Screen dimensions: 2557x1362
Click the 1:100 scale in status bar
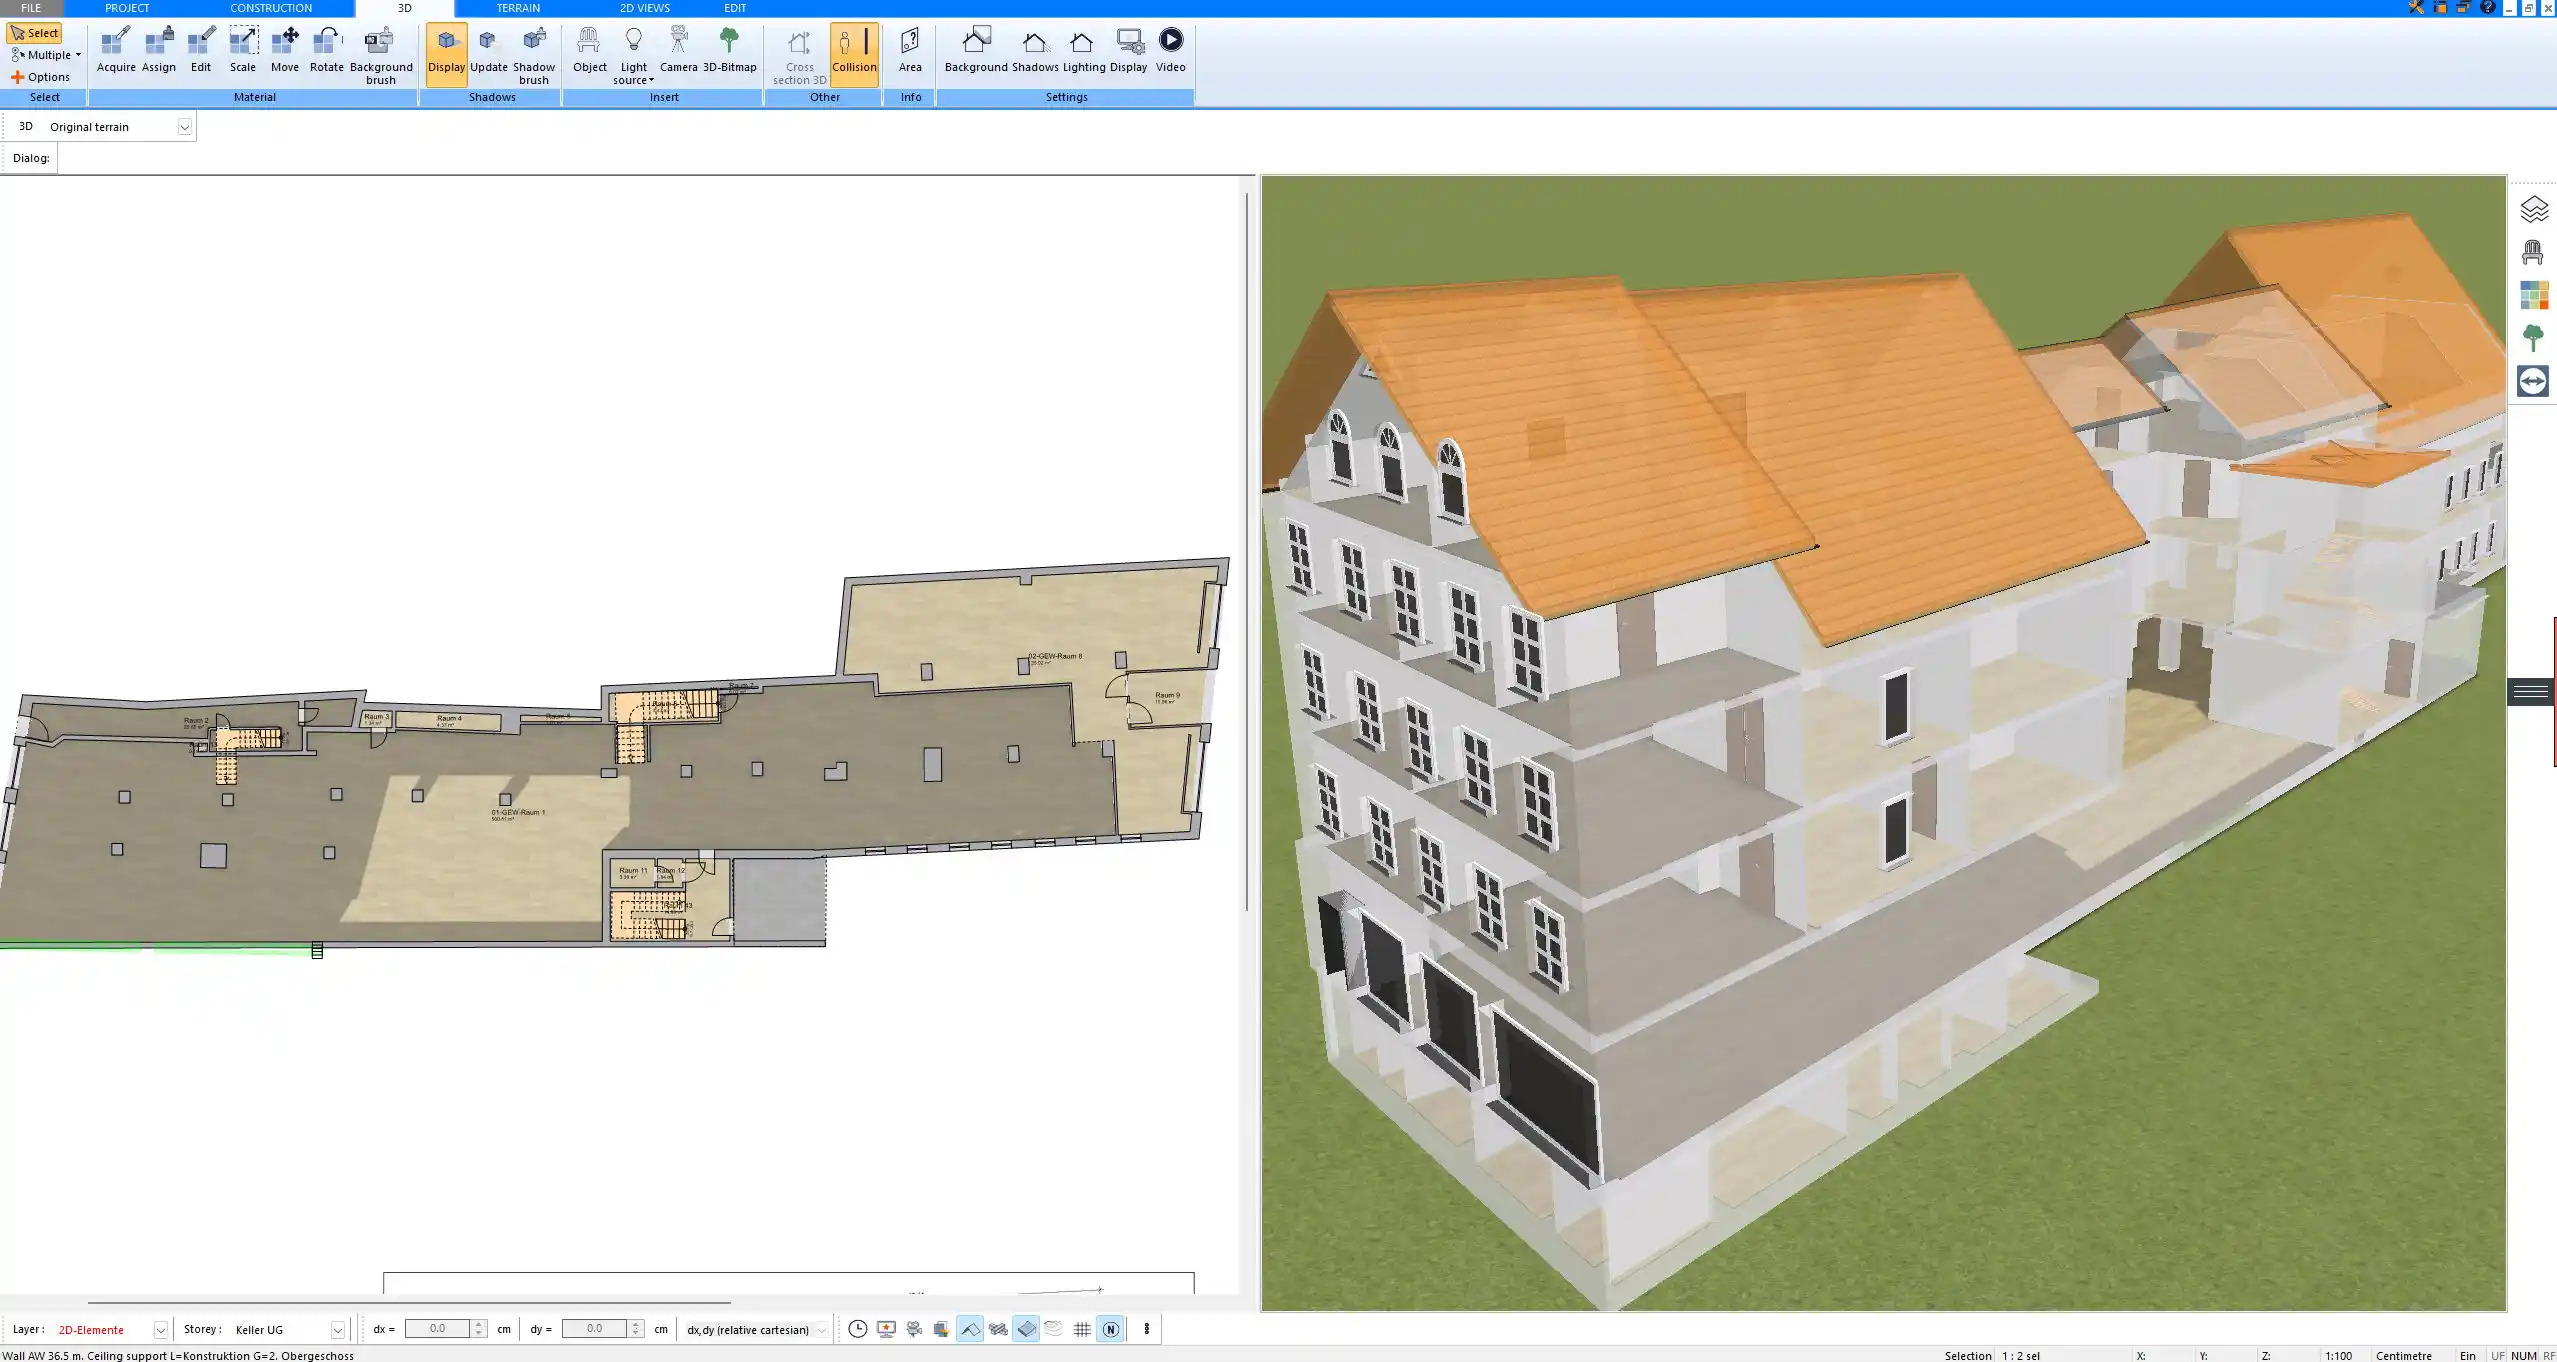(x=2338, y=1356)
